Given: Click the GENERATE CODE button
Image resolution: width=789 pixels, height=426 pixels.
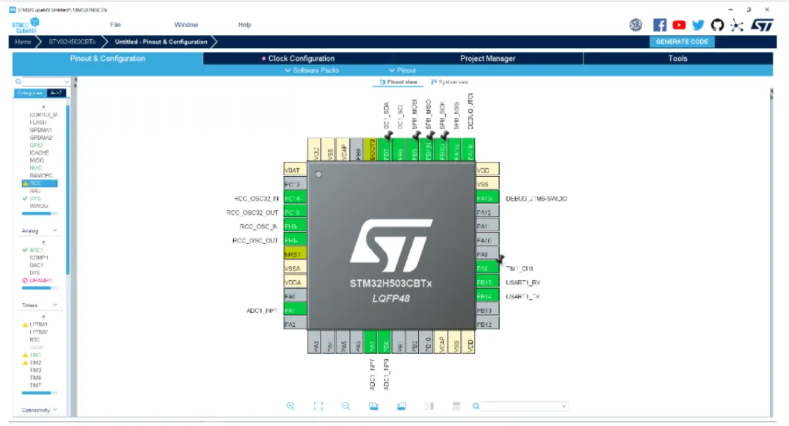Looking at the screenshot, I should (x=682, y=42).
